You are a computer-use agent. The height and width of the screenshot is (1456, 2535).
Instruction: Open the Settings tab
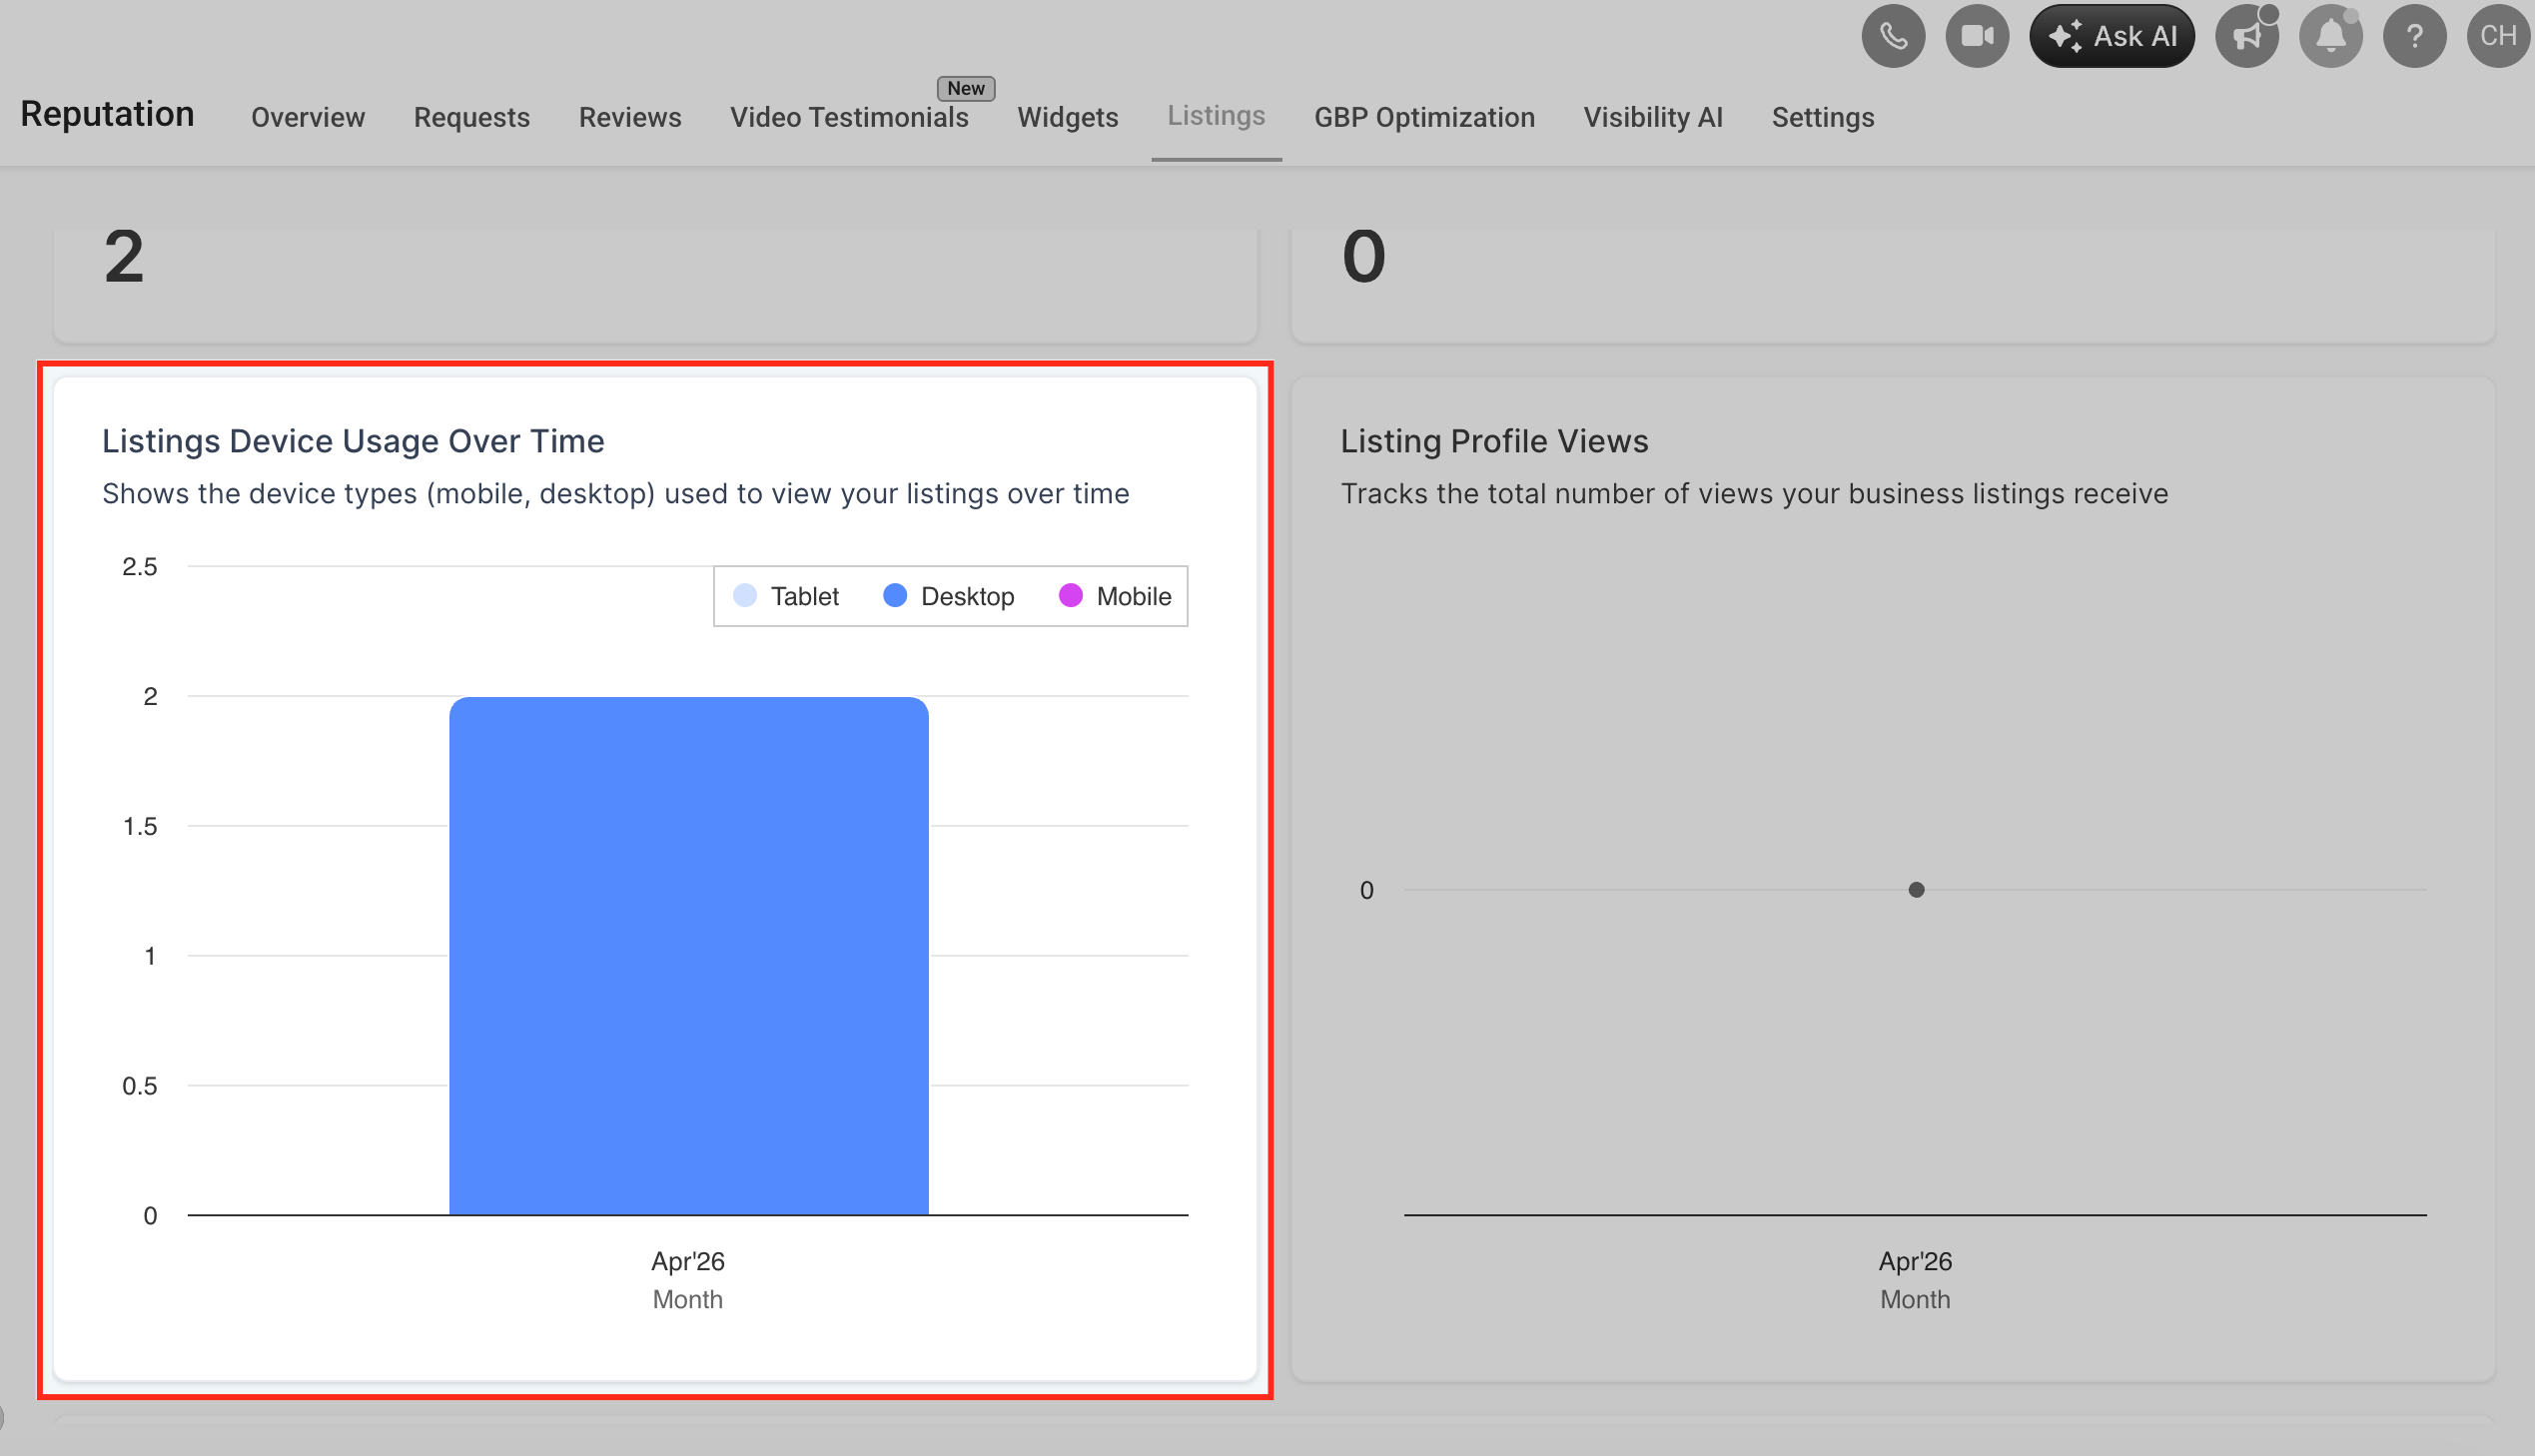[1822, 118]
